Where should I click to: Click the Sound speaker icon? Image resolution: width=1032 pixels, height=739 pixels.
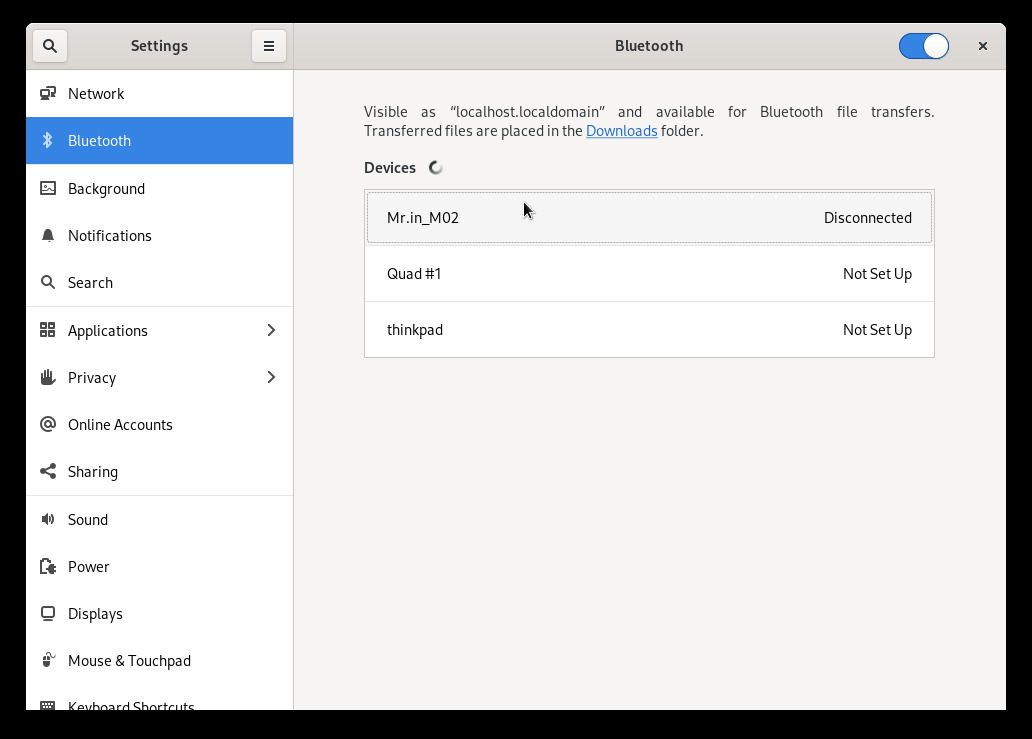click(48, 520)
